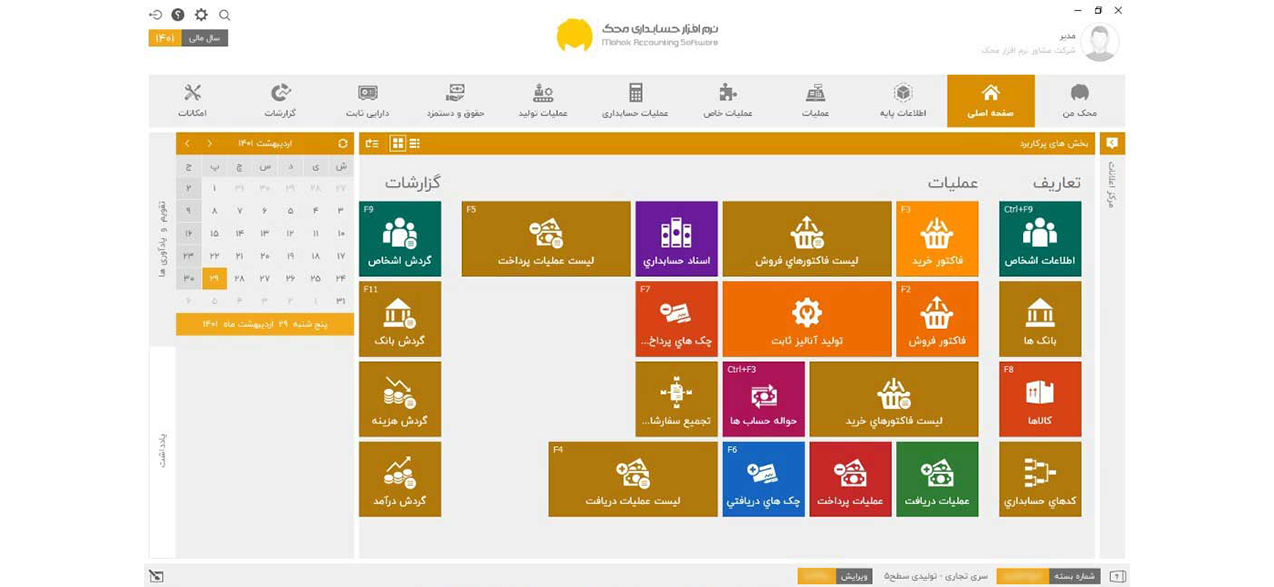Open the Fiscal Year (سال مالی) selector
The width and height of the screenshot is (1274, 587).
204,38
